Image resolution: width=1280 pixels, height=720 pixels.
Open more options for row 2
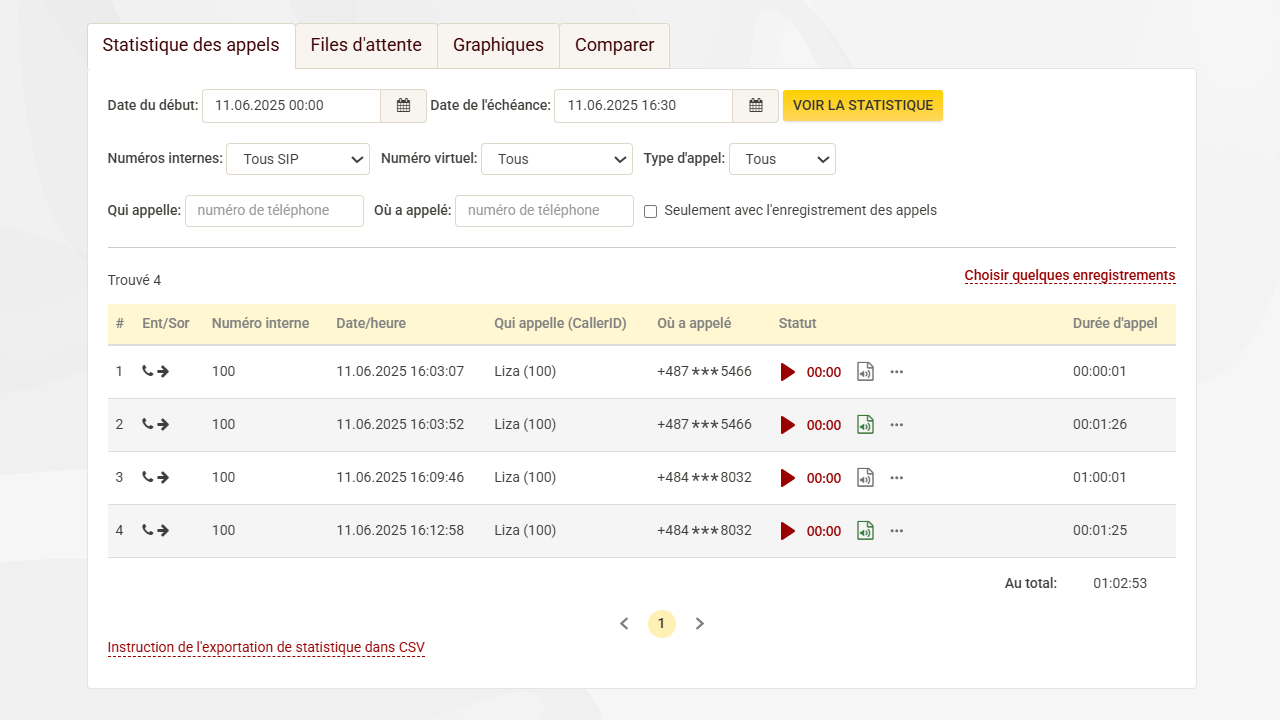pyautogui.click(x=897, y=425)
